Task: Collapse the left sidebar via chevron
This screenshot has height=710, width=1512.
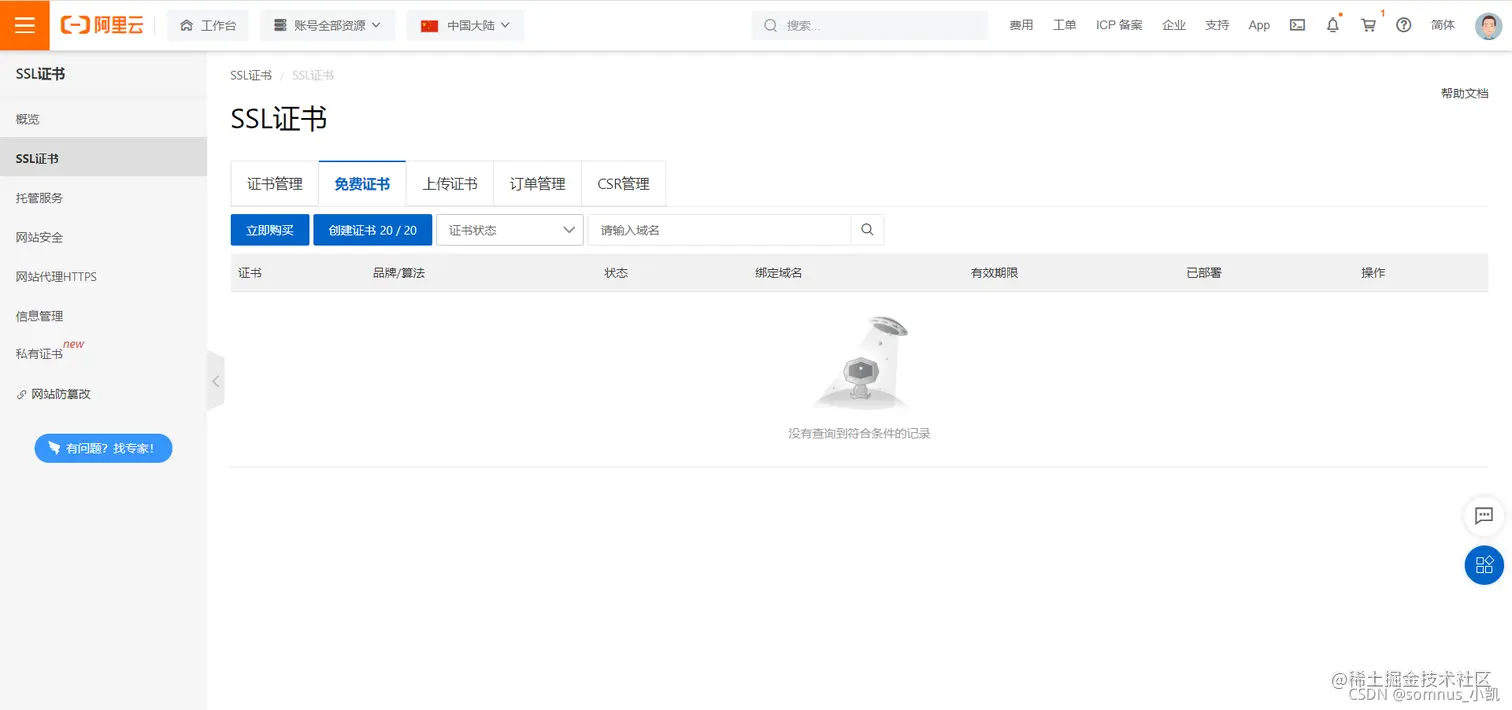Action: click(x=216, y=380)
